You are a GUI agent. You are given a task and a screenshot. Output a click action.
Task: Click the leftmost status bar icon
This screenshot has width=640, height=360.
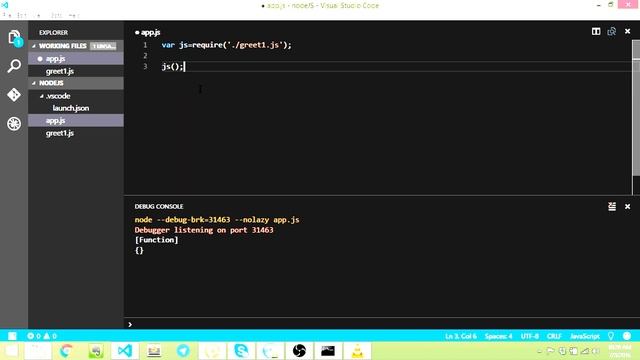pos(12,336)
